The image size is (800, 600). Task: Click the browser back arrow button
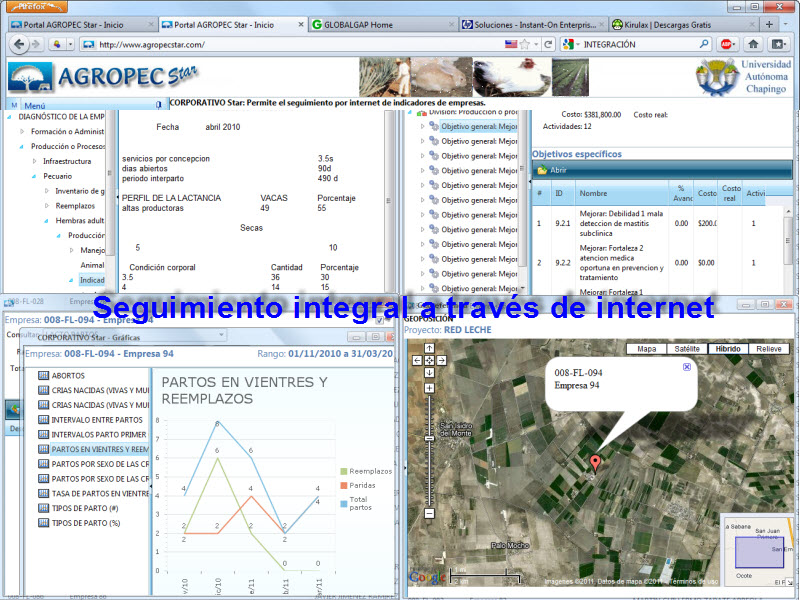coord(20,44)
